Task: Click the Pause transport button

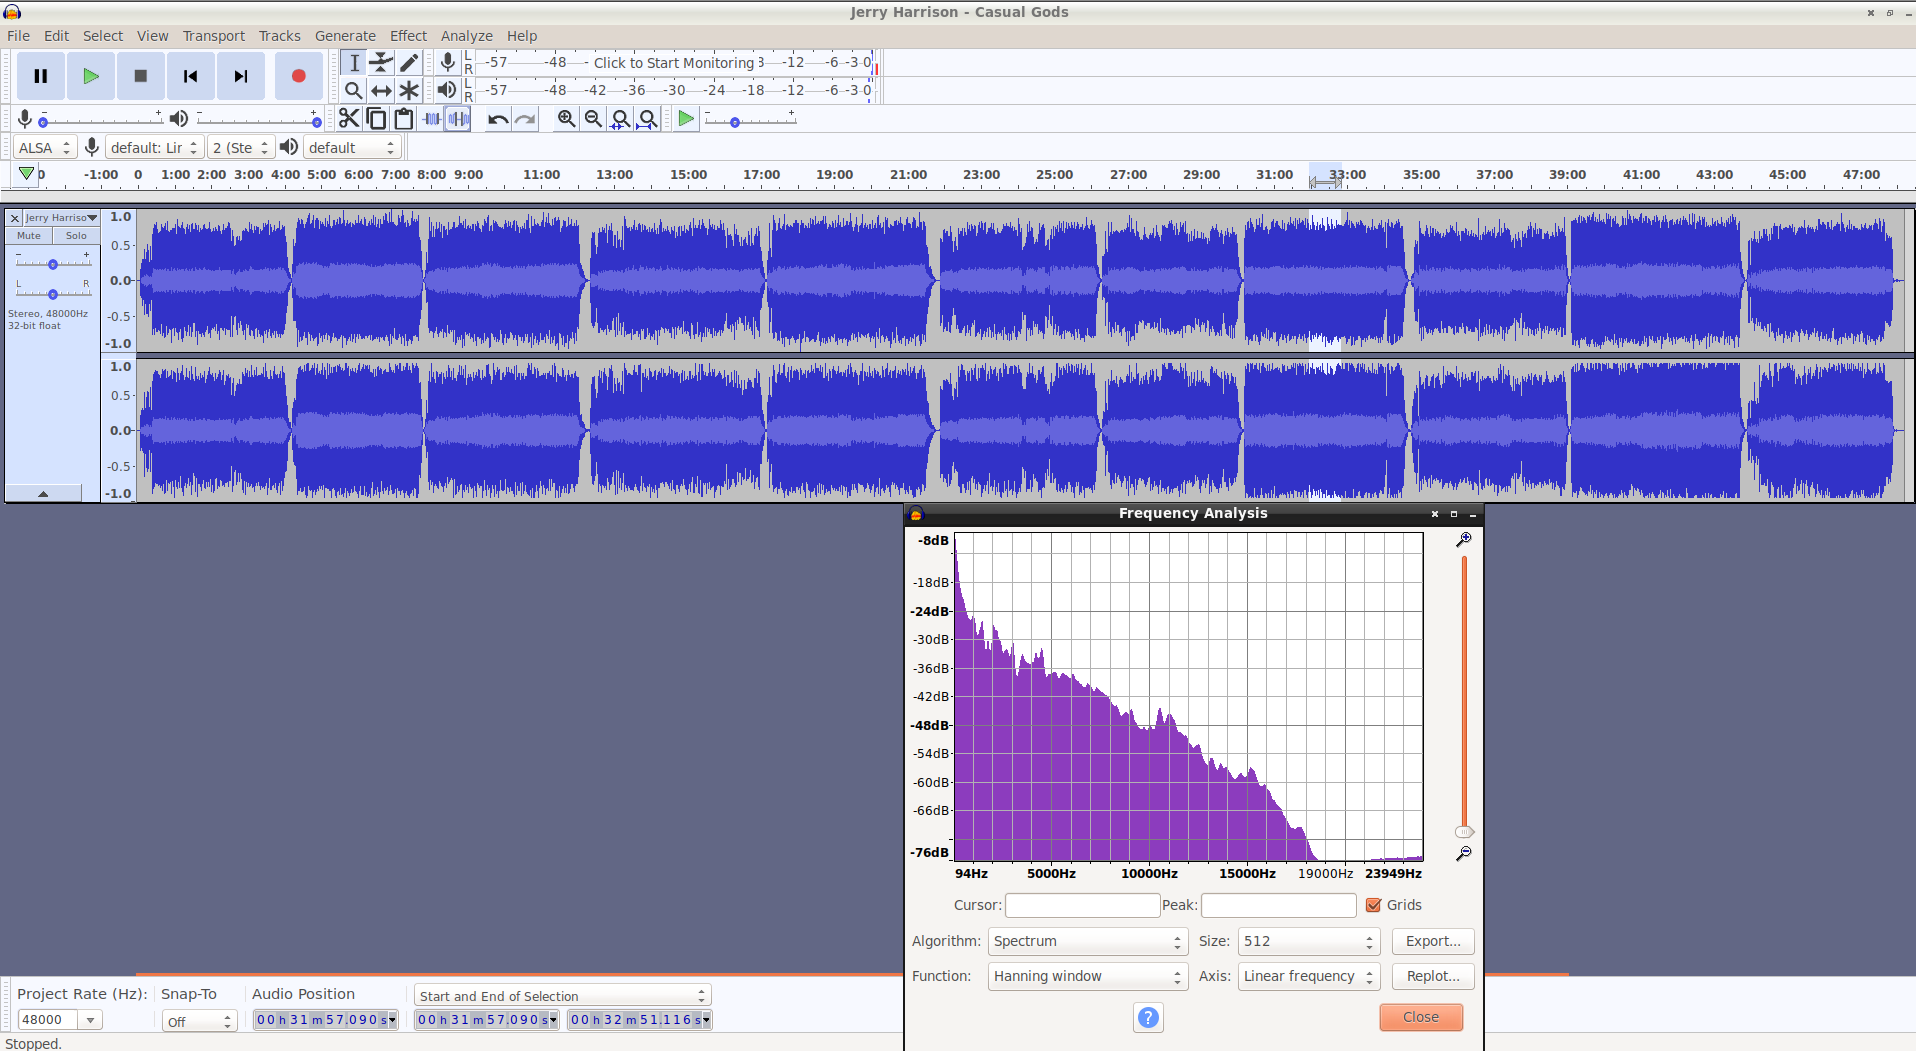Action: pos(41,76)
